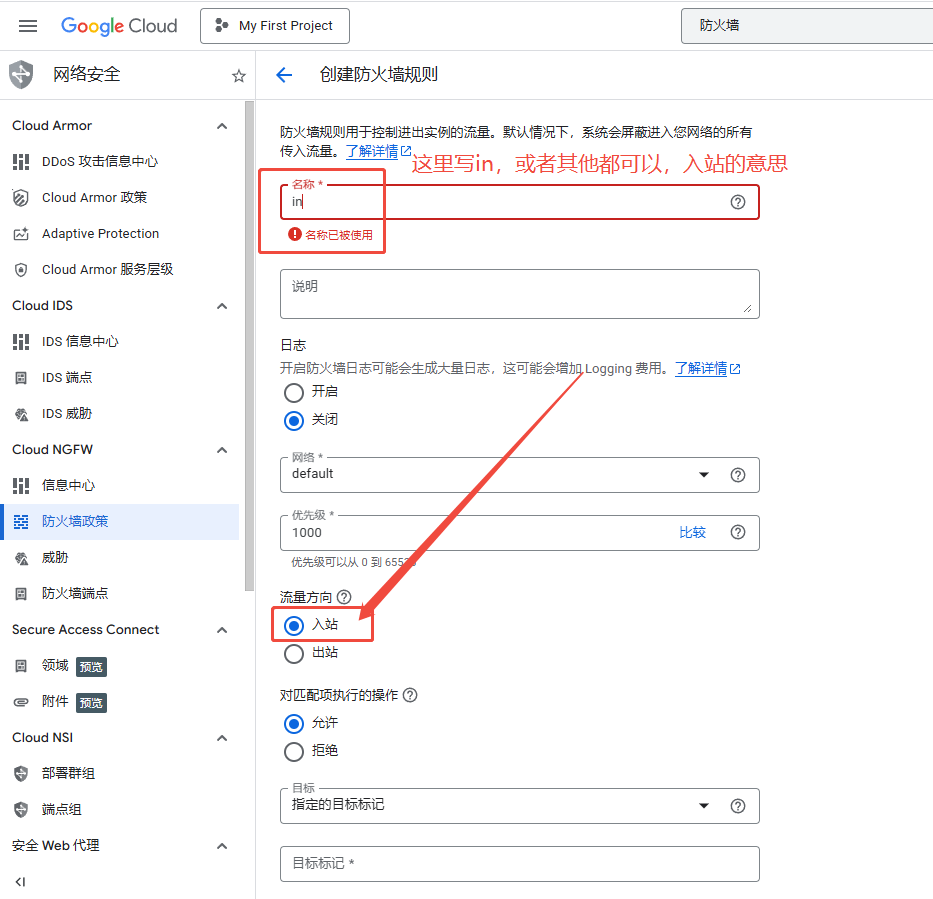Click help icon beside 对匹配项执行的操作

410,695
